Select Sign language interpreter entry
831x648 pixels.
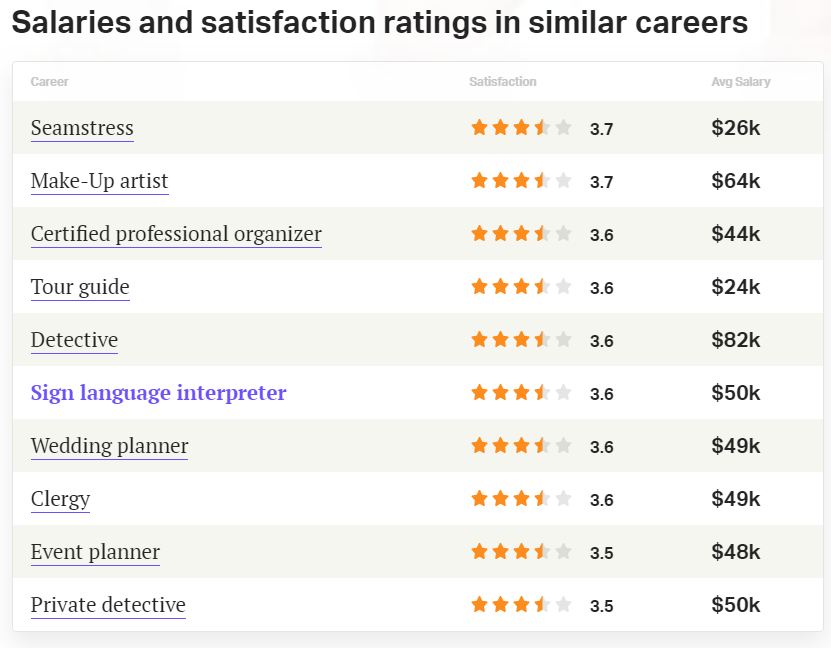click(158, 393)
